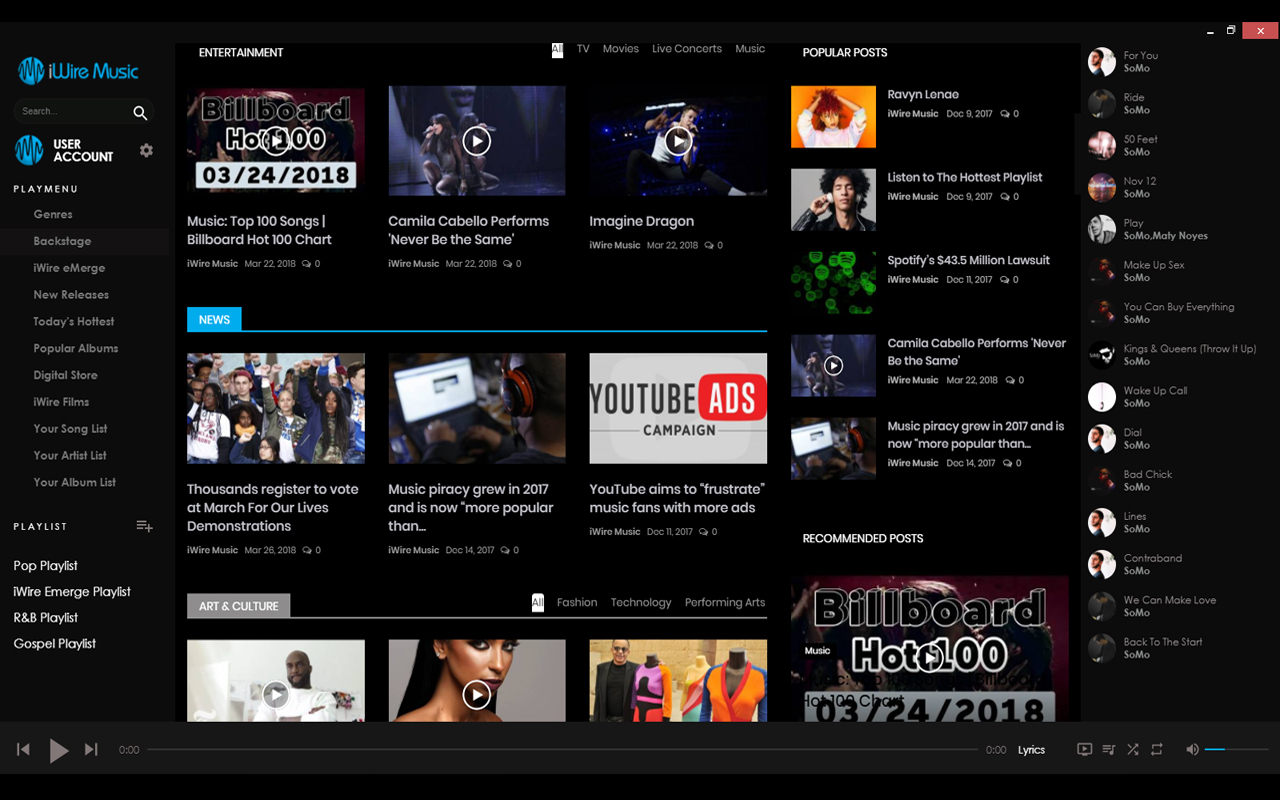Open Your Album List
1280x800 pixels.
pyautogui.click(x=75, y=482)
